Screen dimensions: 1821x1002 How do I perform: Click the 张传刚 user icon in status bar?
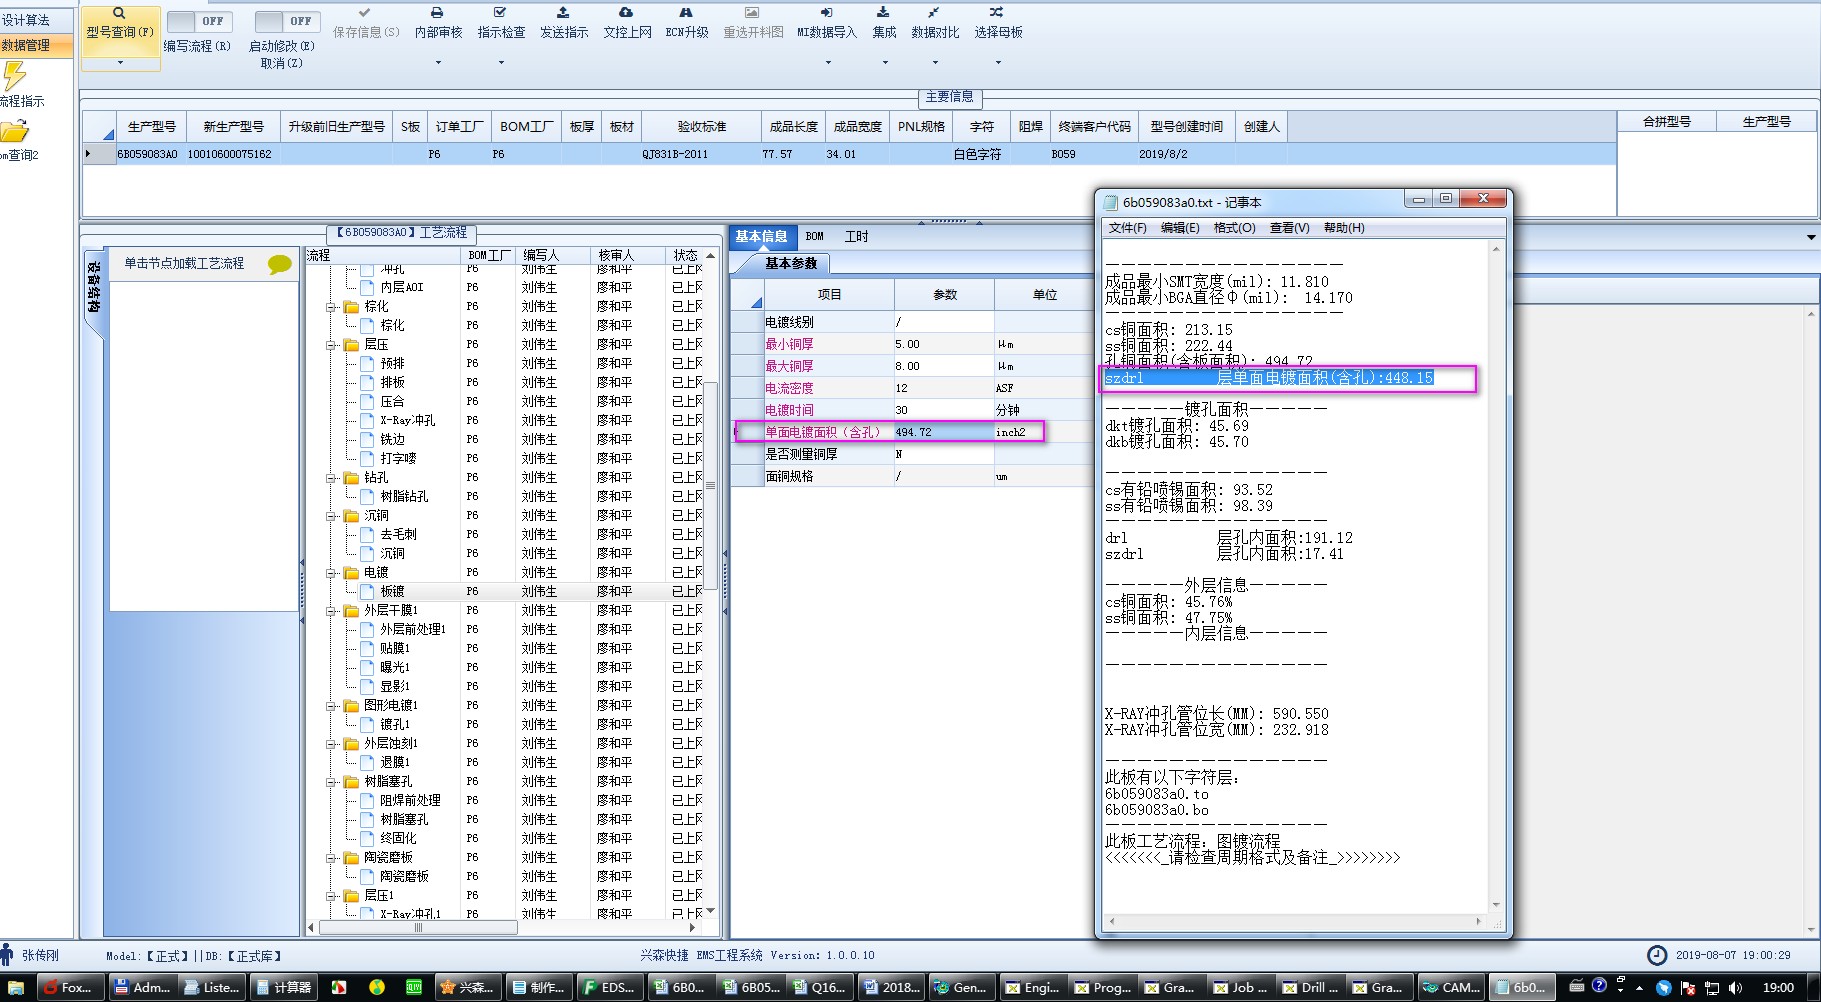(x=7, y=954)
